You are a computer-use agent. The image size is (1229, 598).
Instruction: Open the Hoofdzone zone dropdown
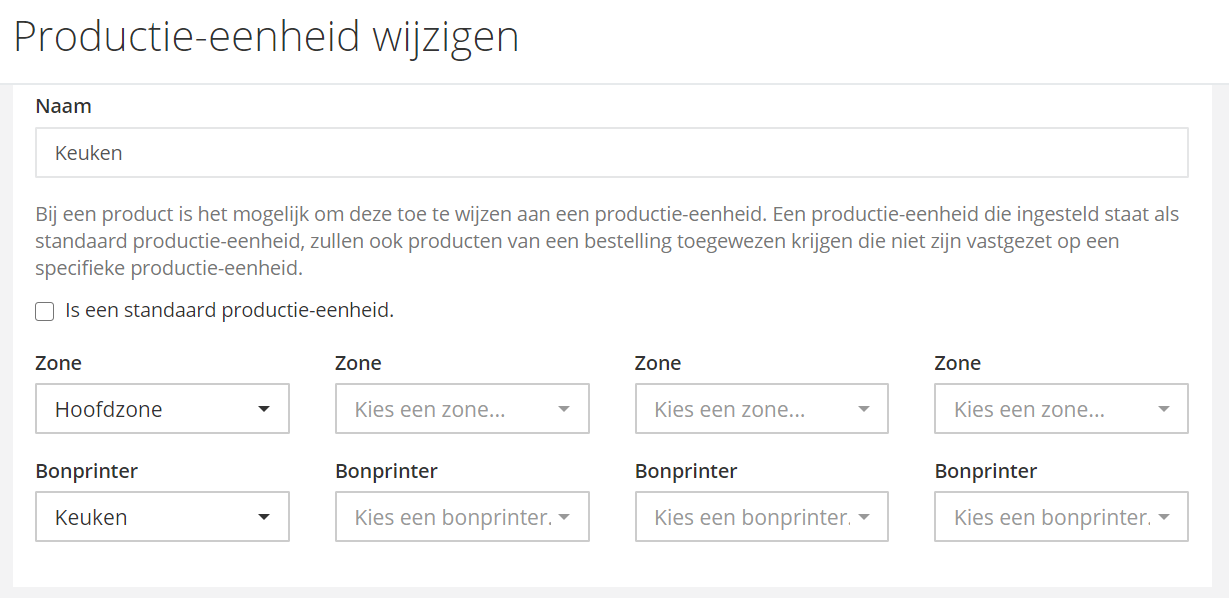point(162,409)
